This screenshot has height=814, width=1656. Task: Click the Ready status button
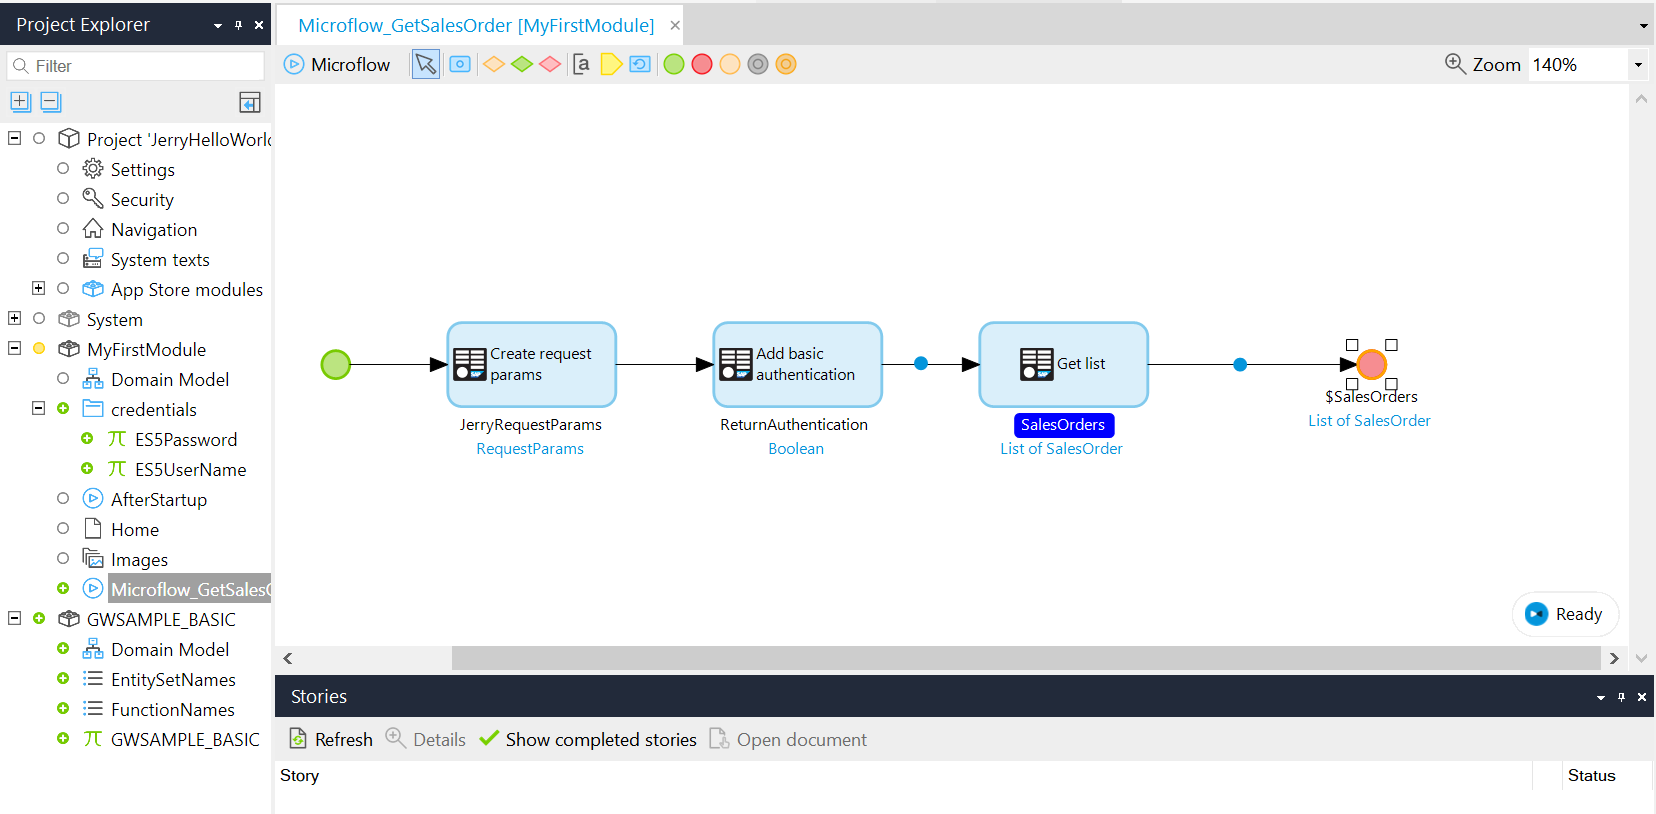(1565, 614)
